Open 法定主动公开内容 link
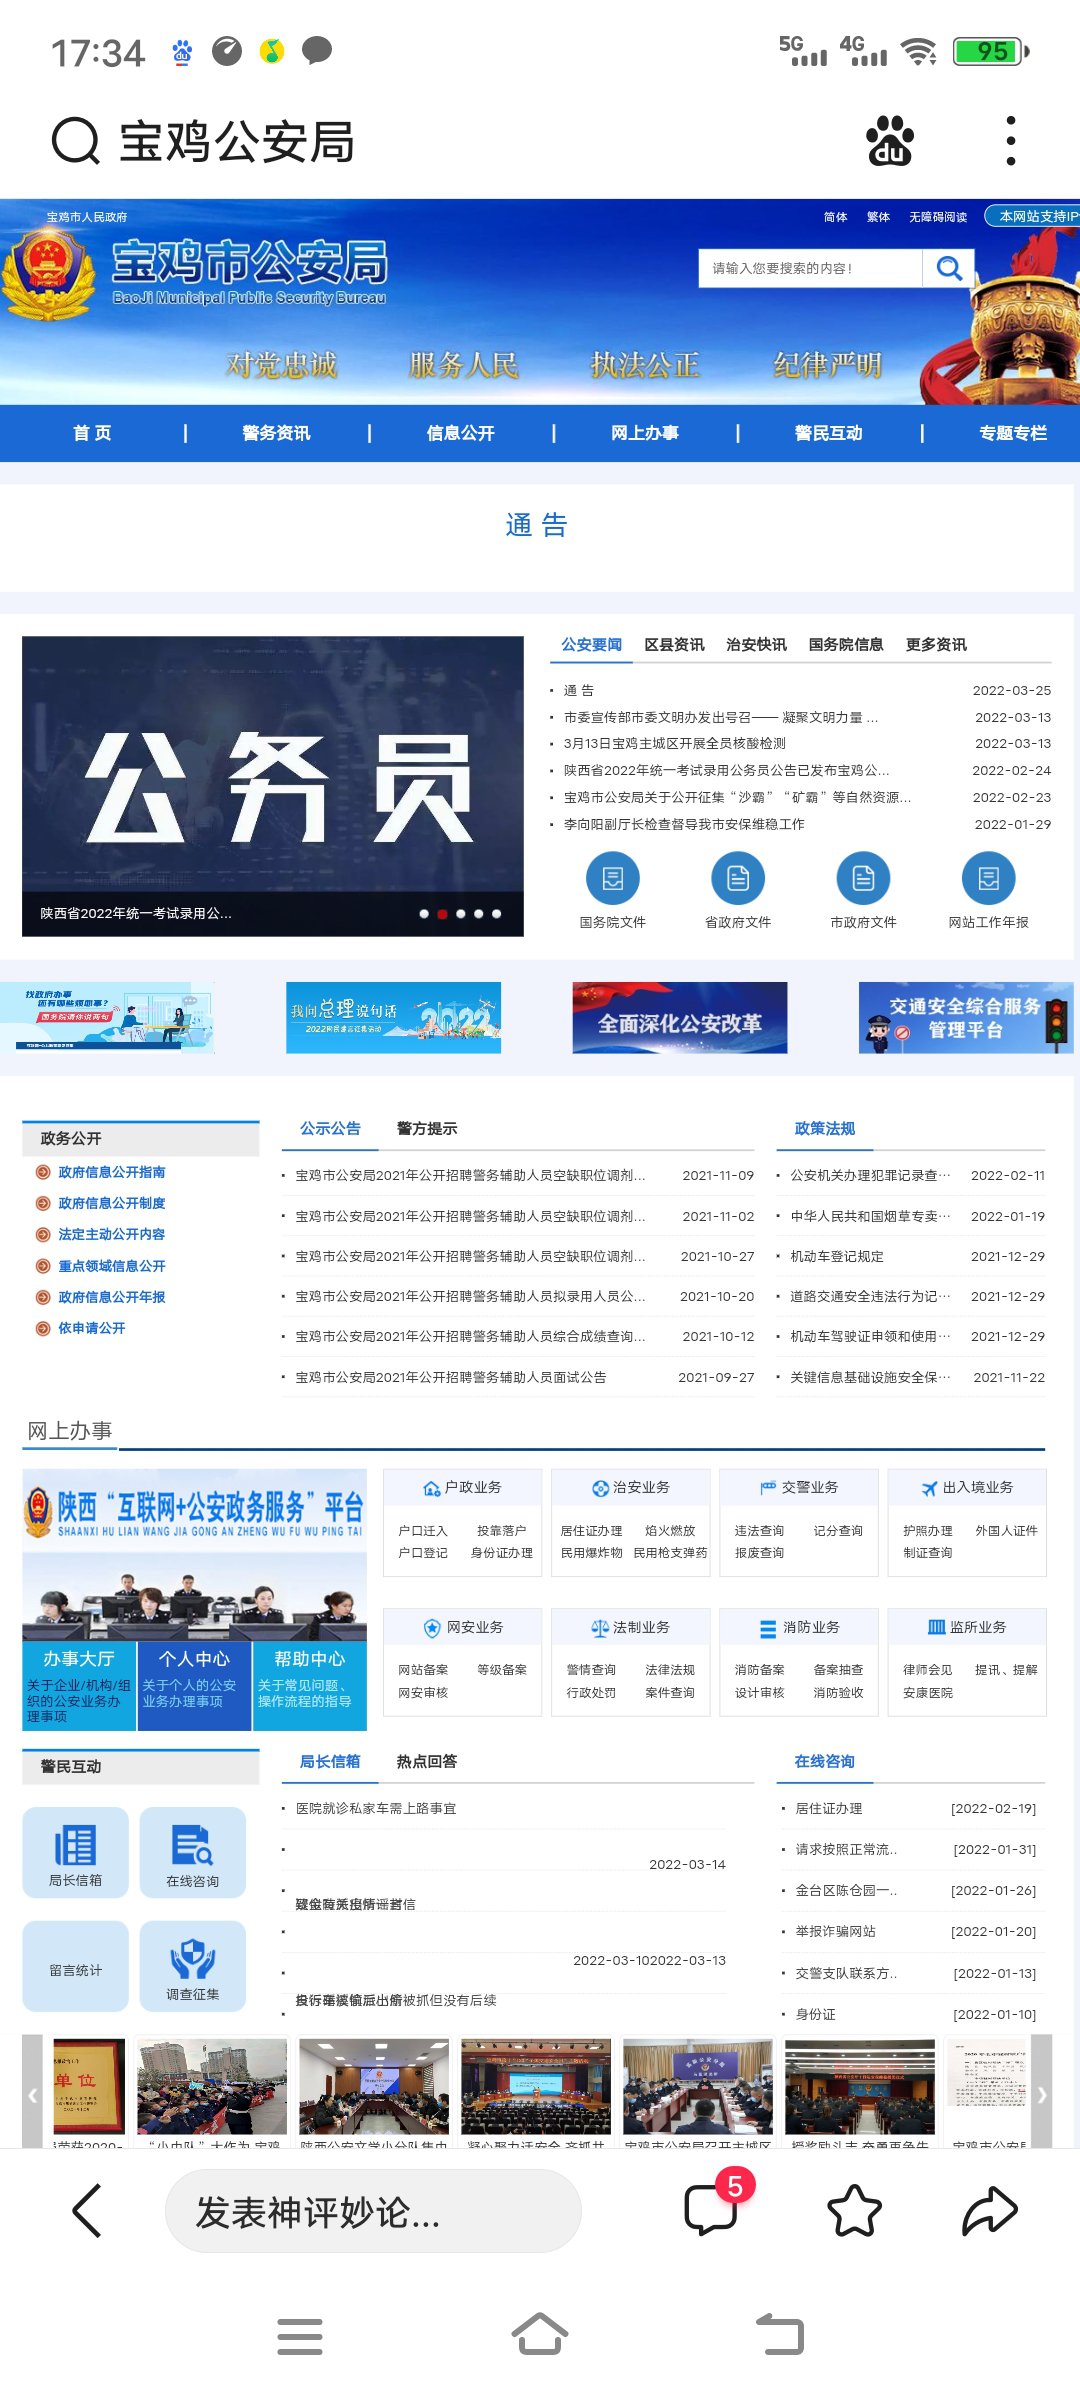The width and height of the screenshot is (1080, 2400). (x=112, y=1234)
